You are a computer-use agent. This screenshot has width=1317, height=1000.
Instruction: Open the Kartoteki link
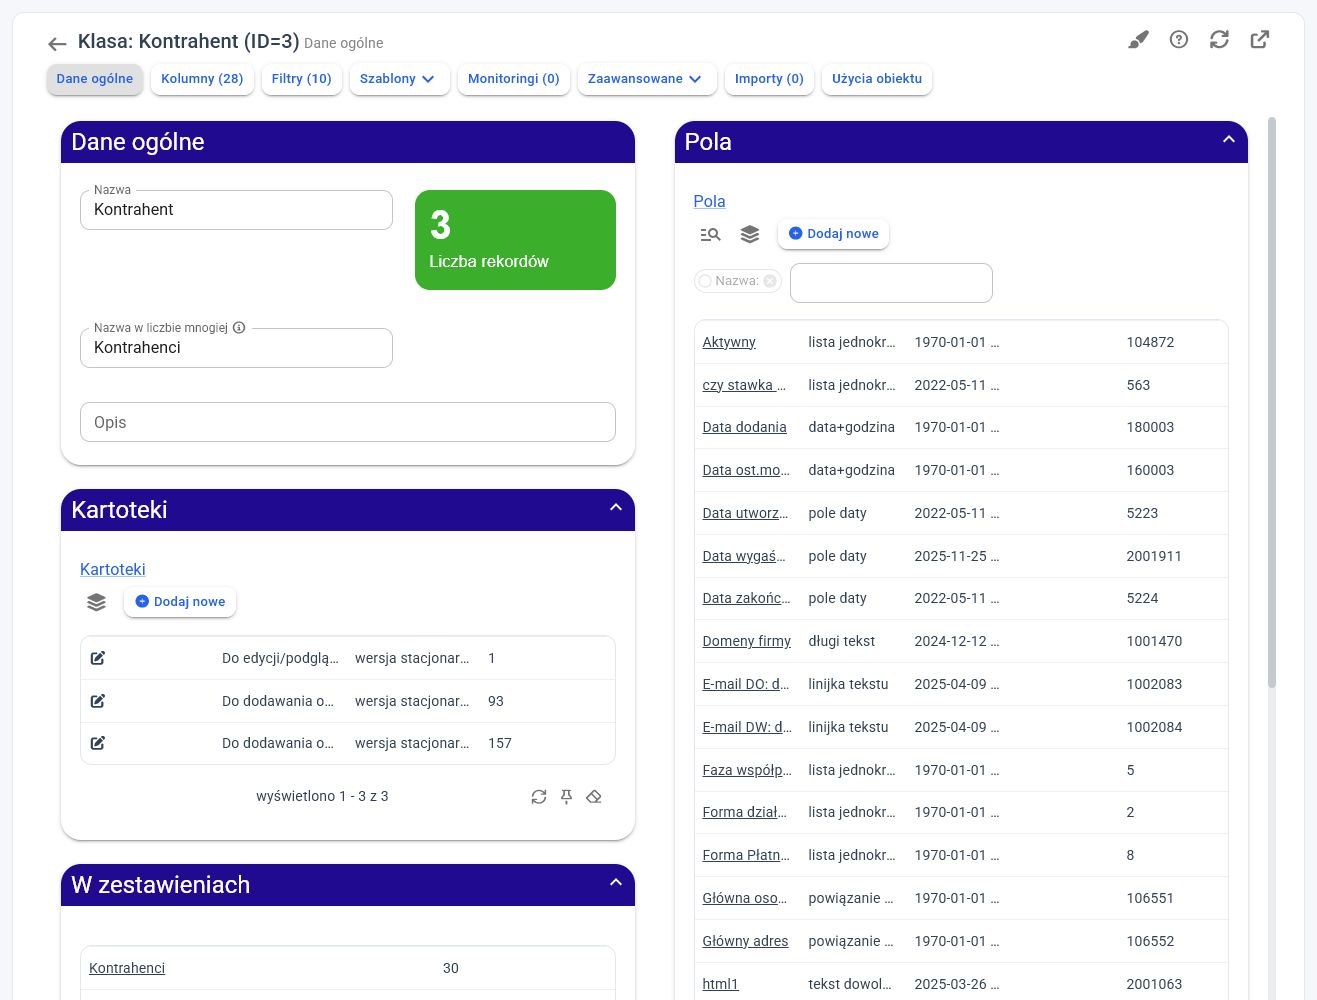pyautogui.click(x=113, y=569)
